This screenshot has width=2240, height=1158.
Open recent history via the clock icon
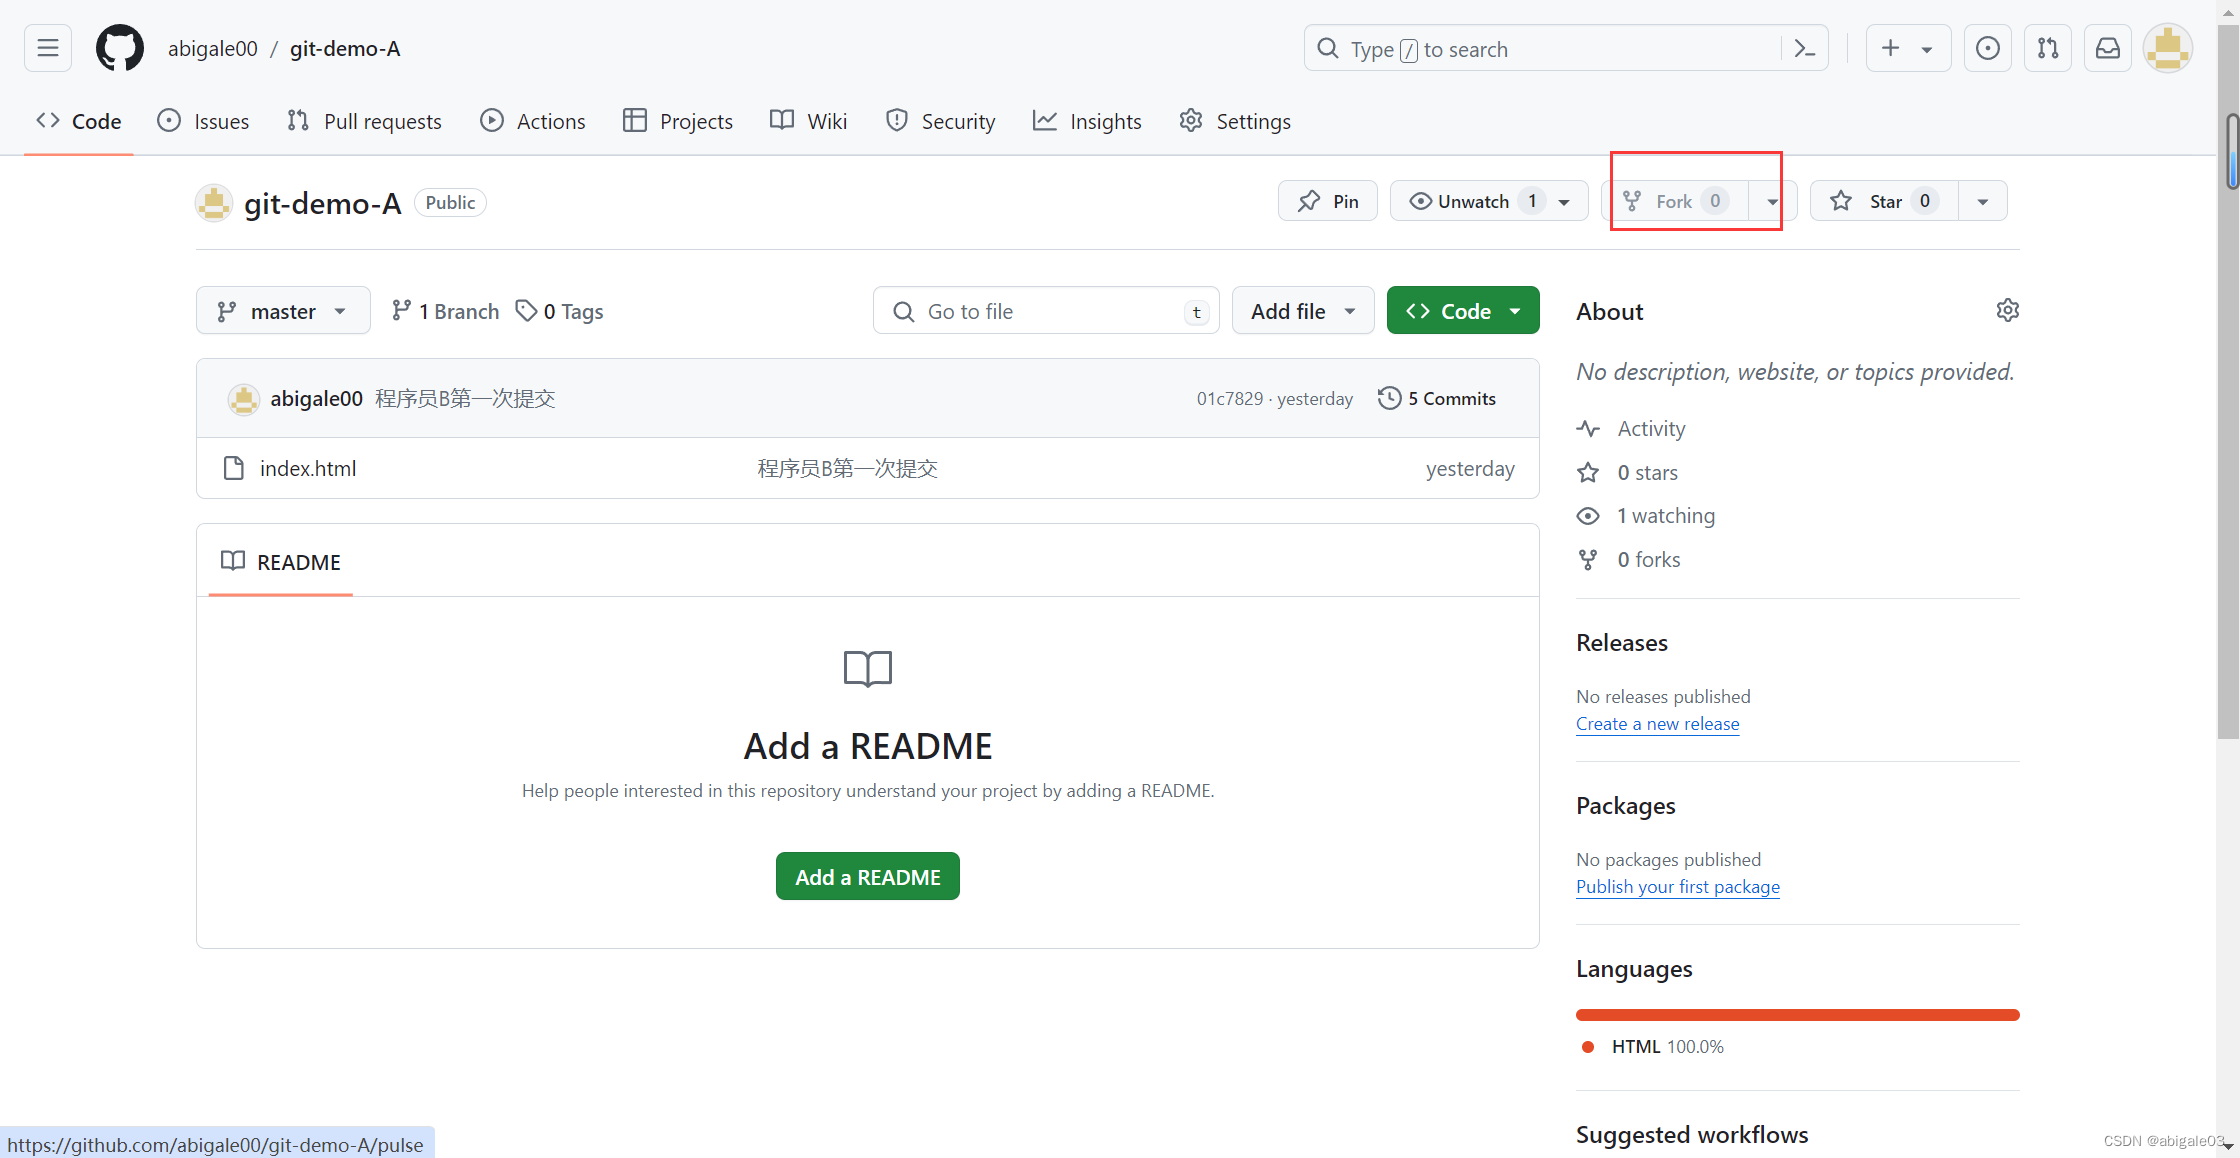1987,47
